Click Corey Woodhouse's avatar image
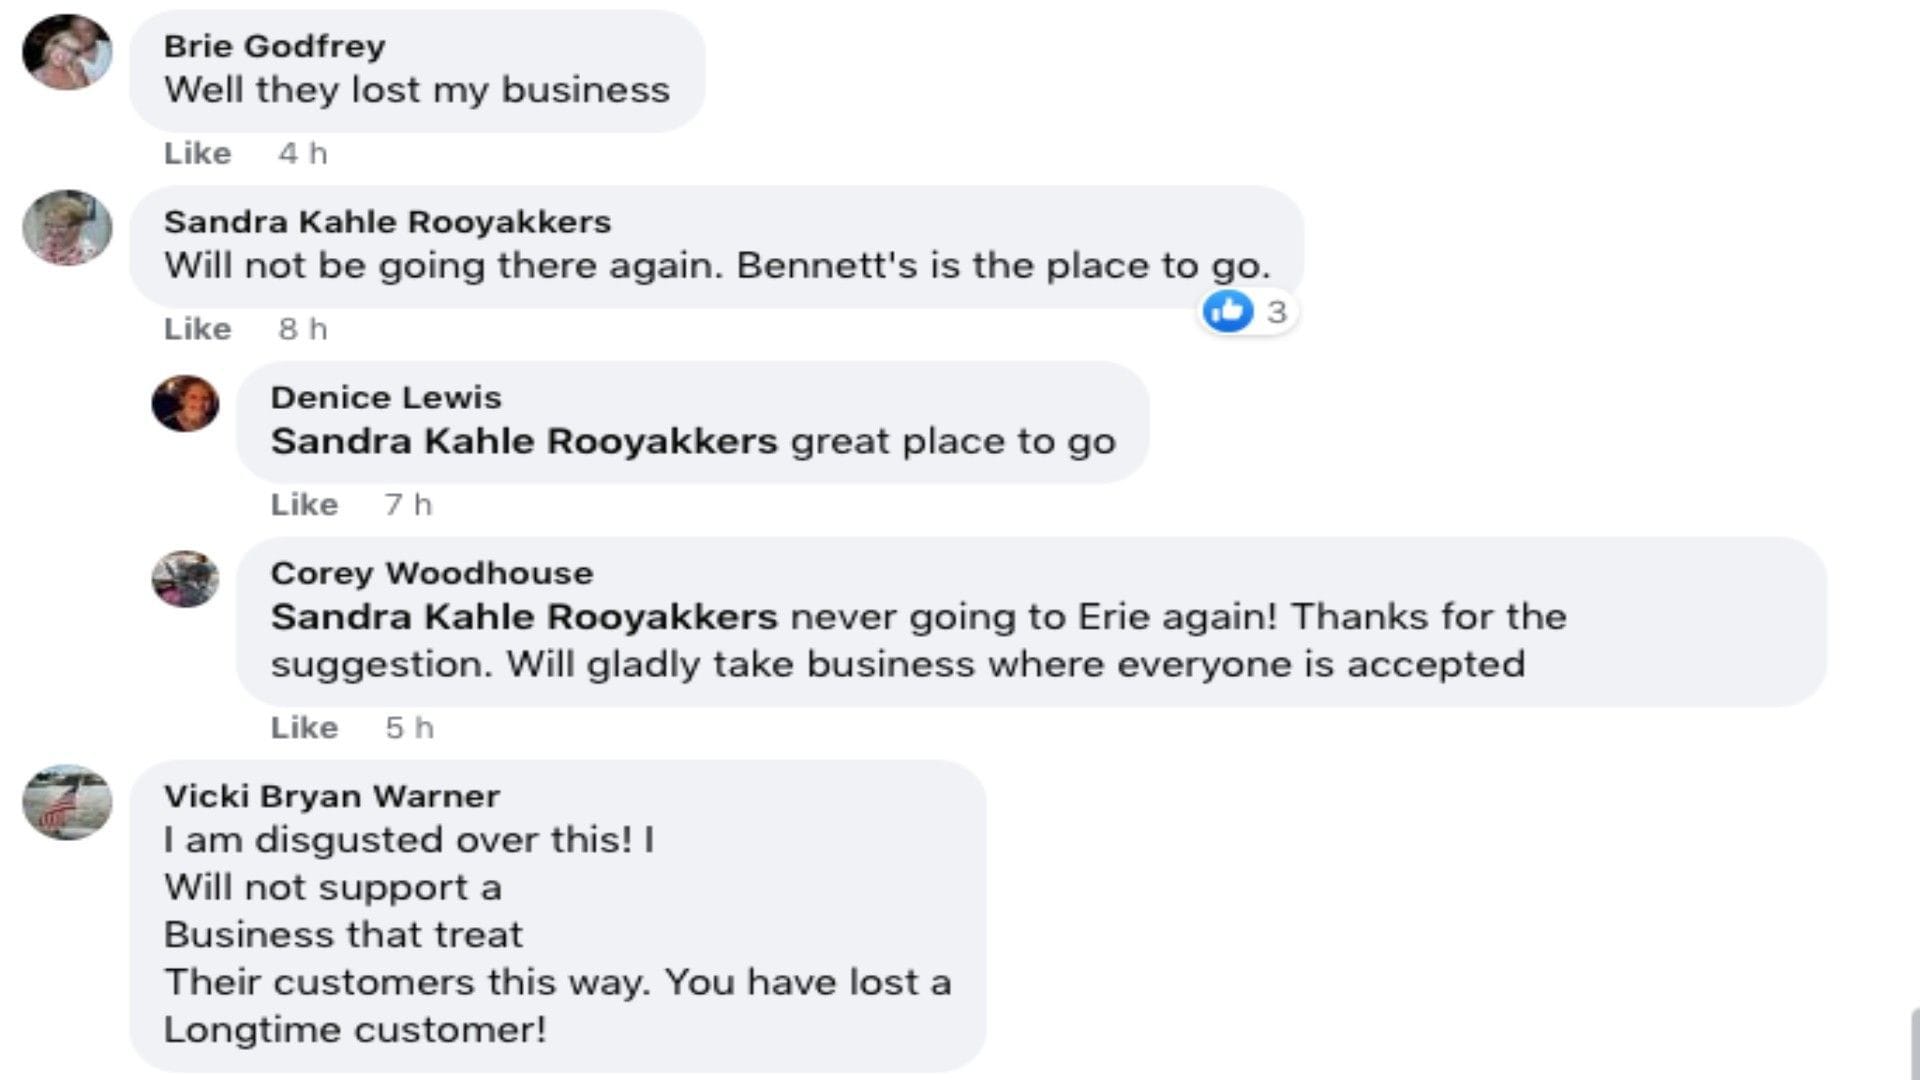Viewport: 1920px width, 1080px height. (x=185, y=579)
